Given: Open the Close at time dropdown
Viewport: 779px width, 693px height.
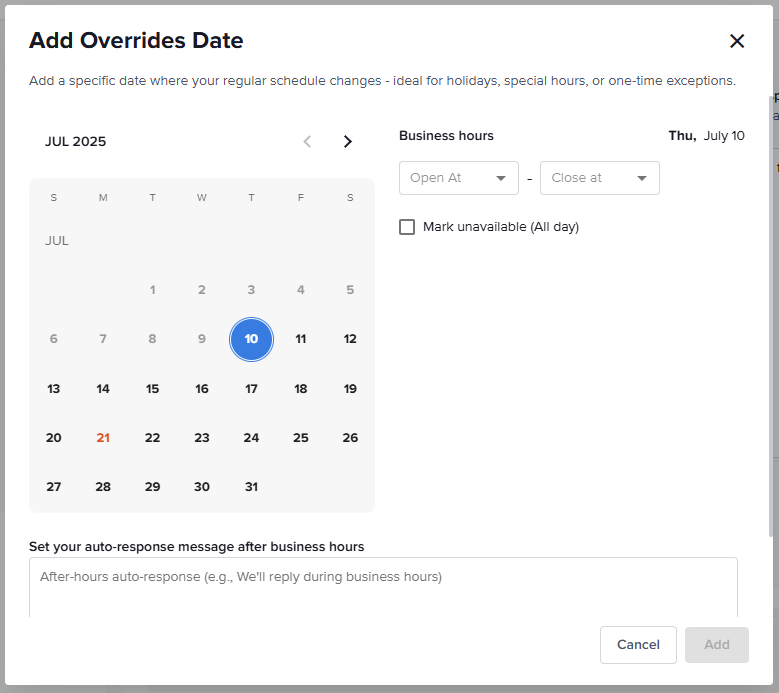Looking at the screenshot, I should 600,178.
